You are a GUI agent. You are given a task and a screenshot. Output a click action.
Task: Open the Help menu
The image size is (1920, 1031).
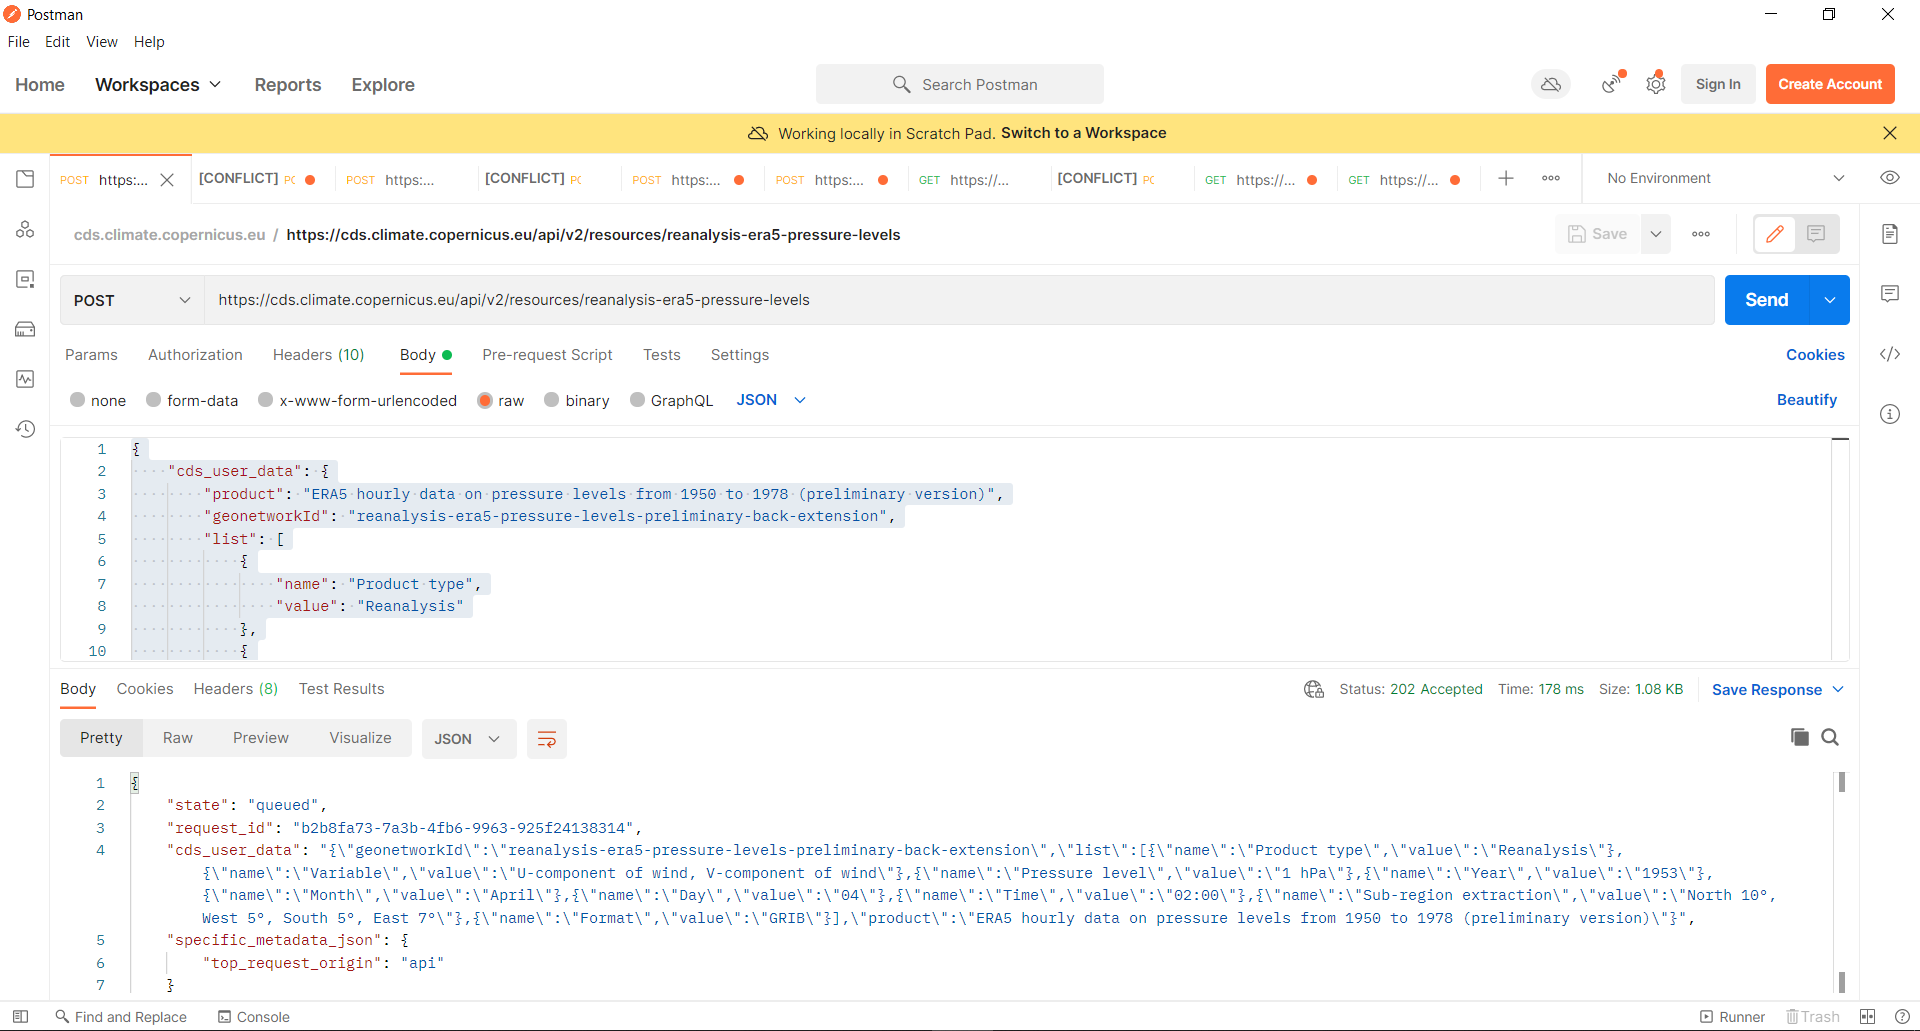[x=149, y=42]
